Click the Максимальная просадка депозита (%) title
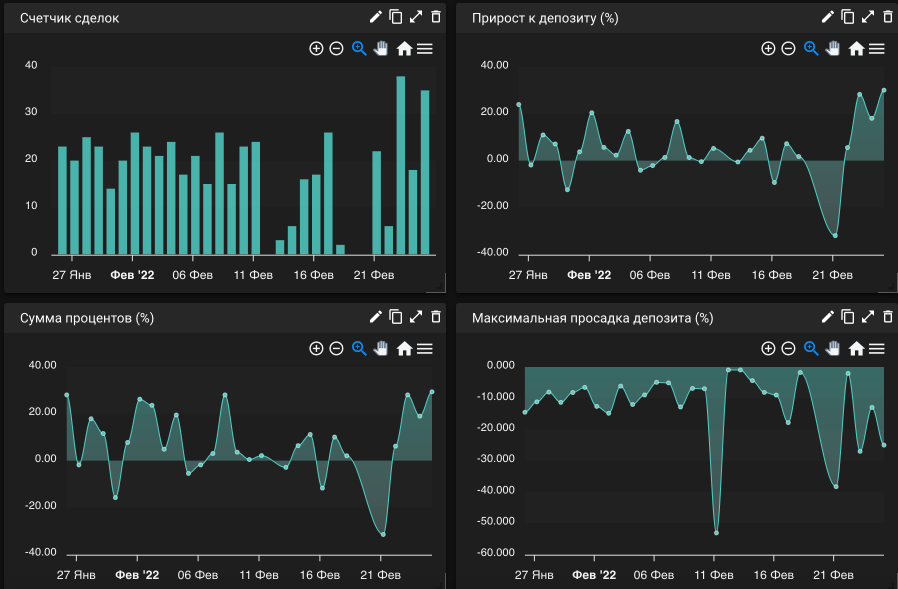The height and width of the screenshot is (589, 898). [593, 318]
